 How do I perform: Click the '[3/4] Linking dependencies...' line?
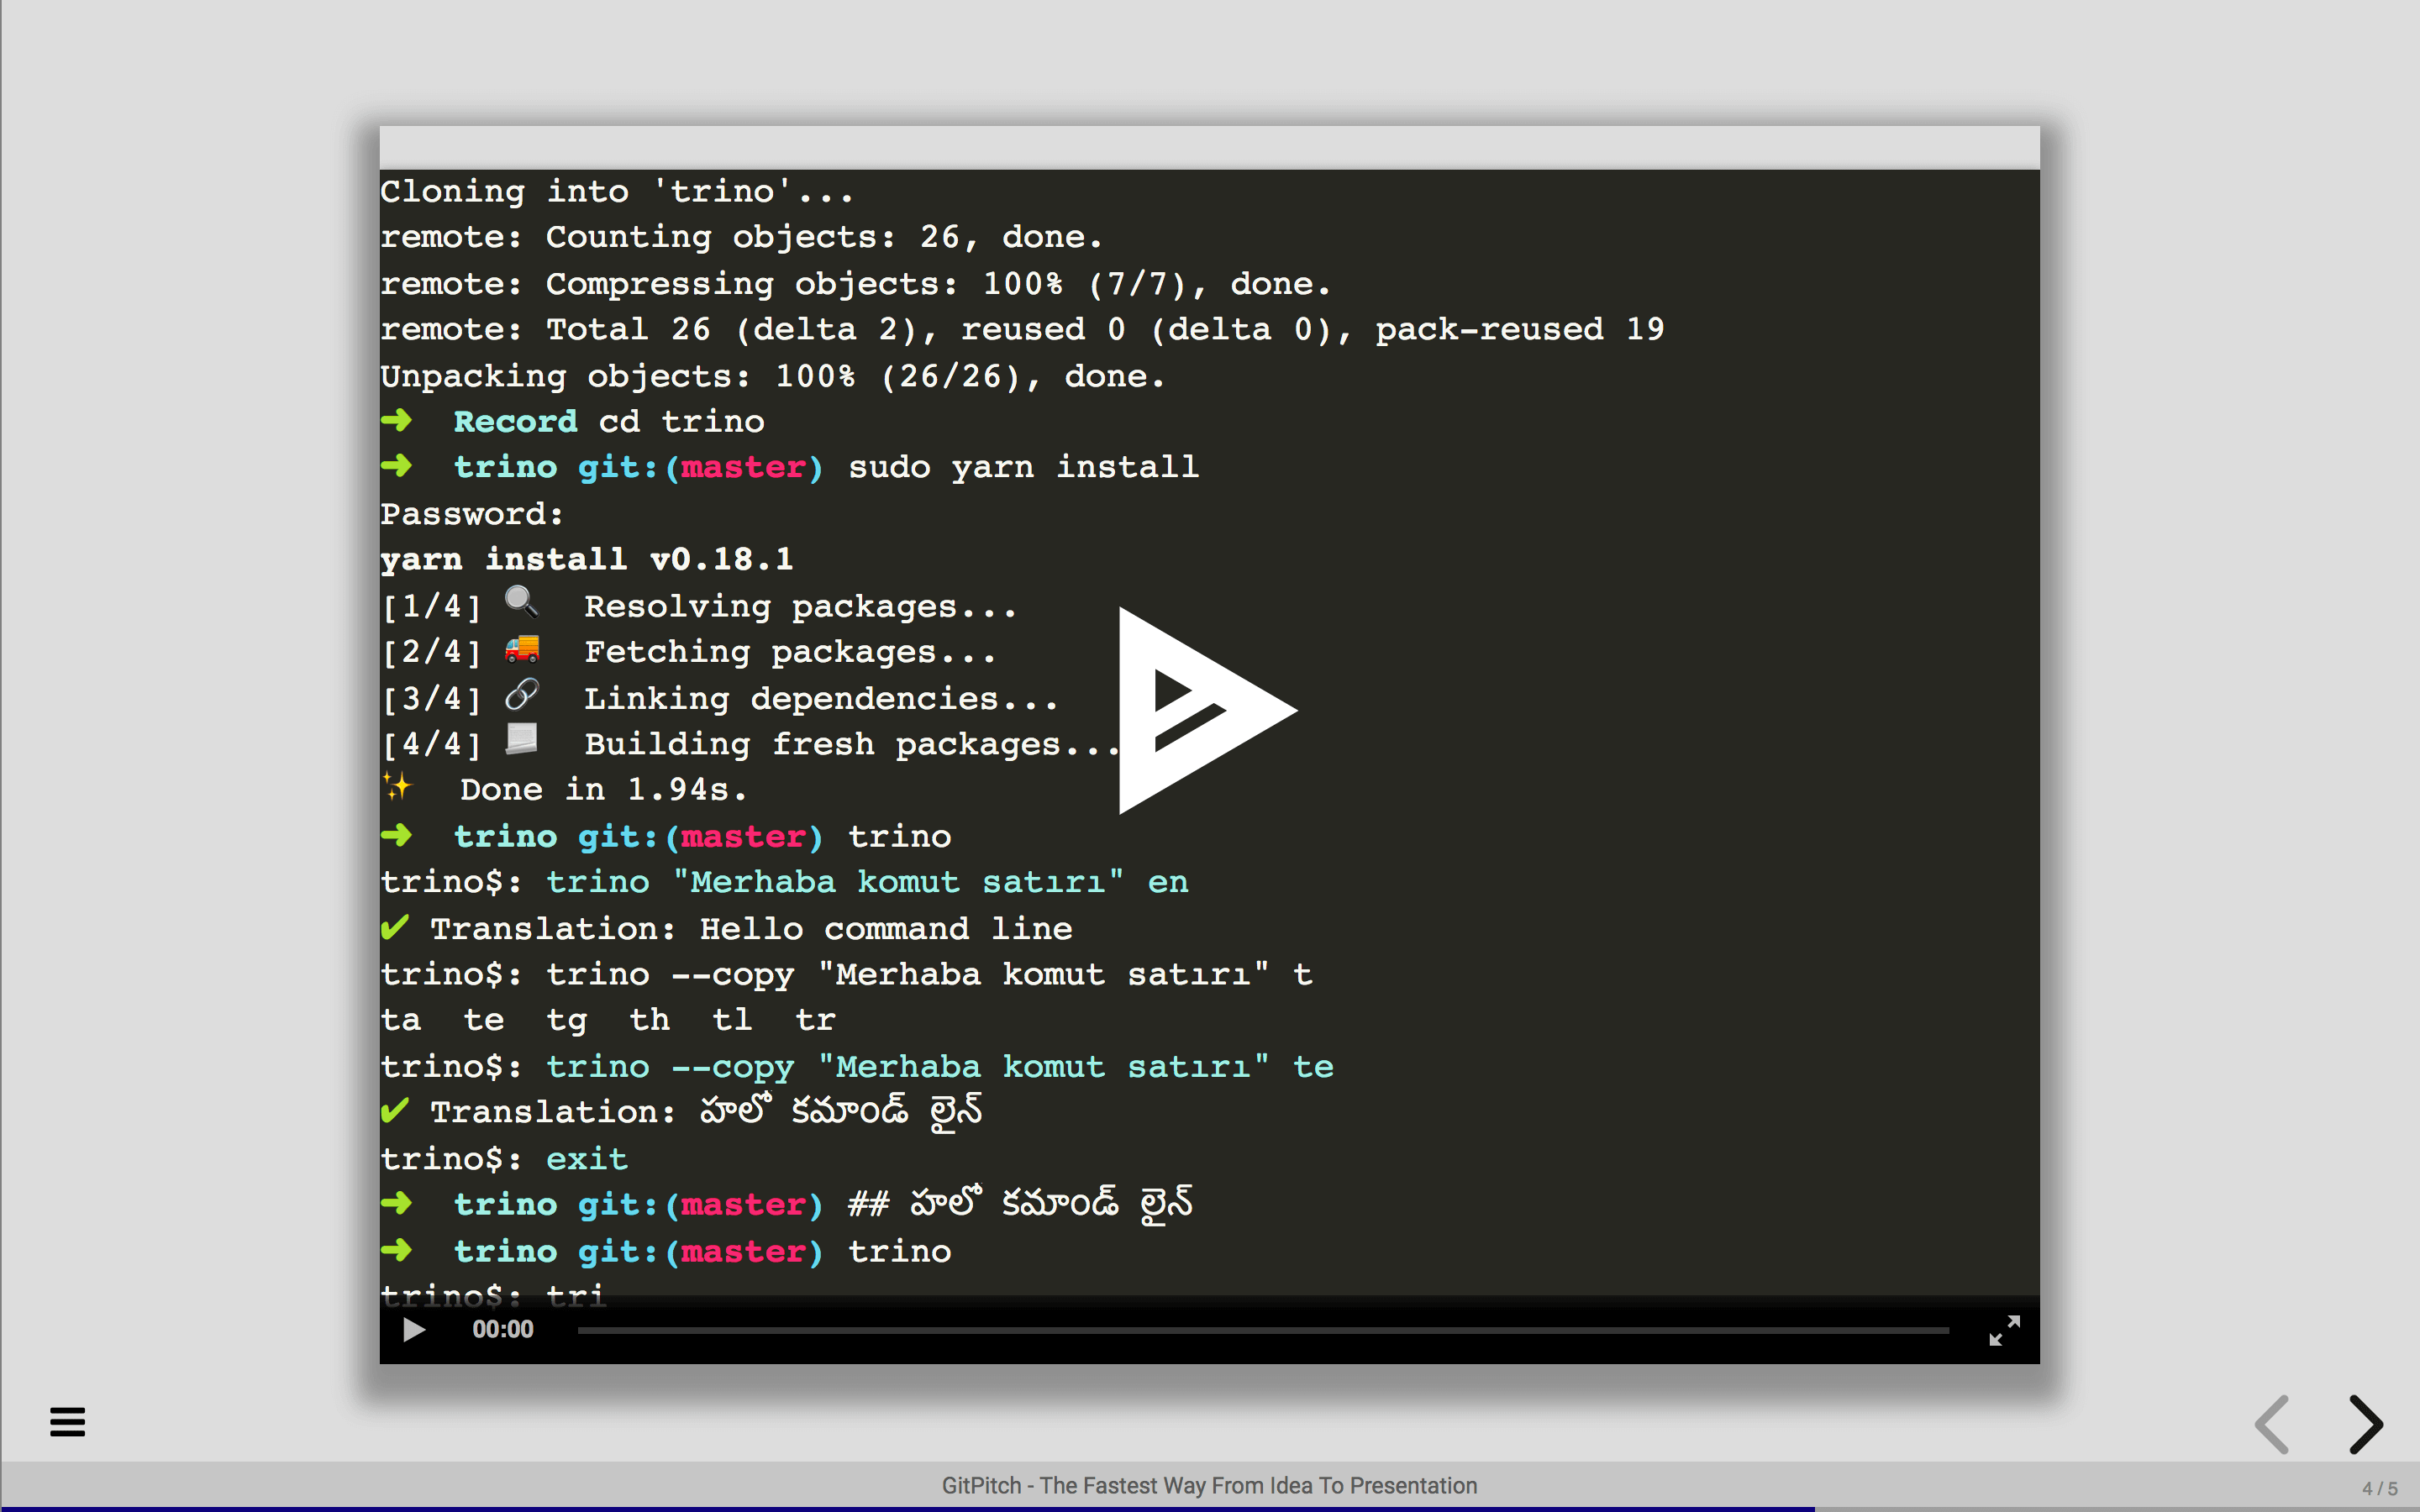[x=720, y=698]
